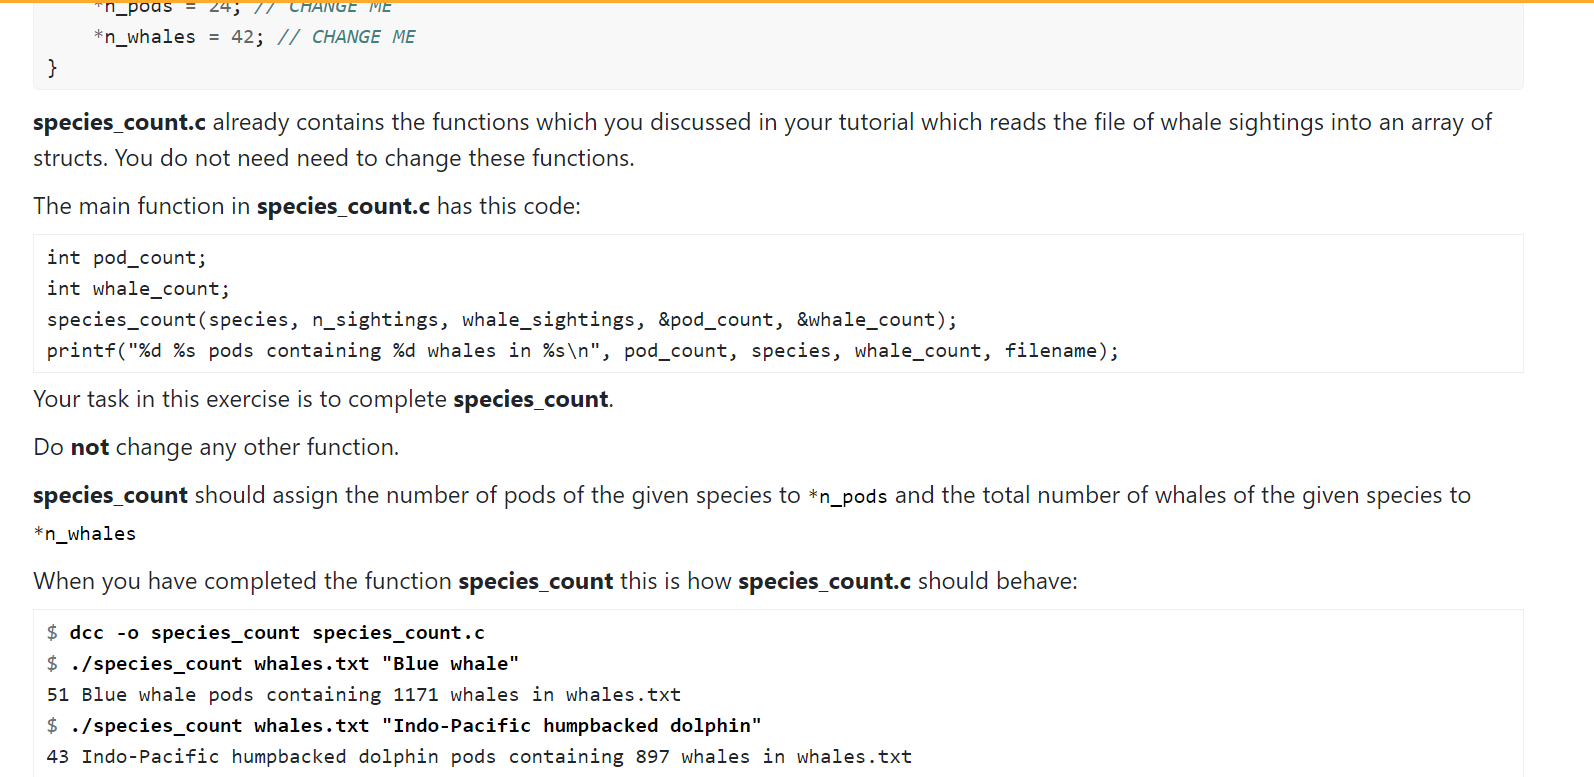Click the 'int whale_count;' code line

coord(138,289)
